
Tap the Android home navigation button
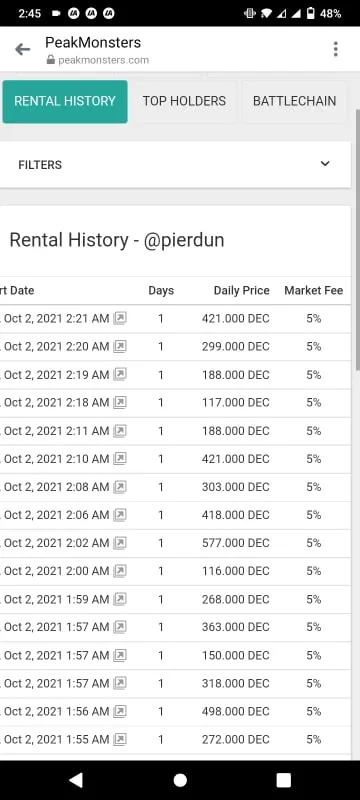point(180,780)
